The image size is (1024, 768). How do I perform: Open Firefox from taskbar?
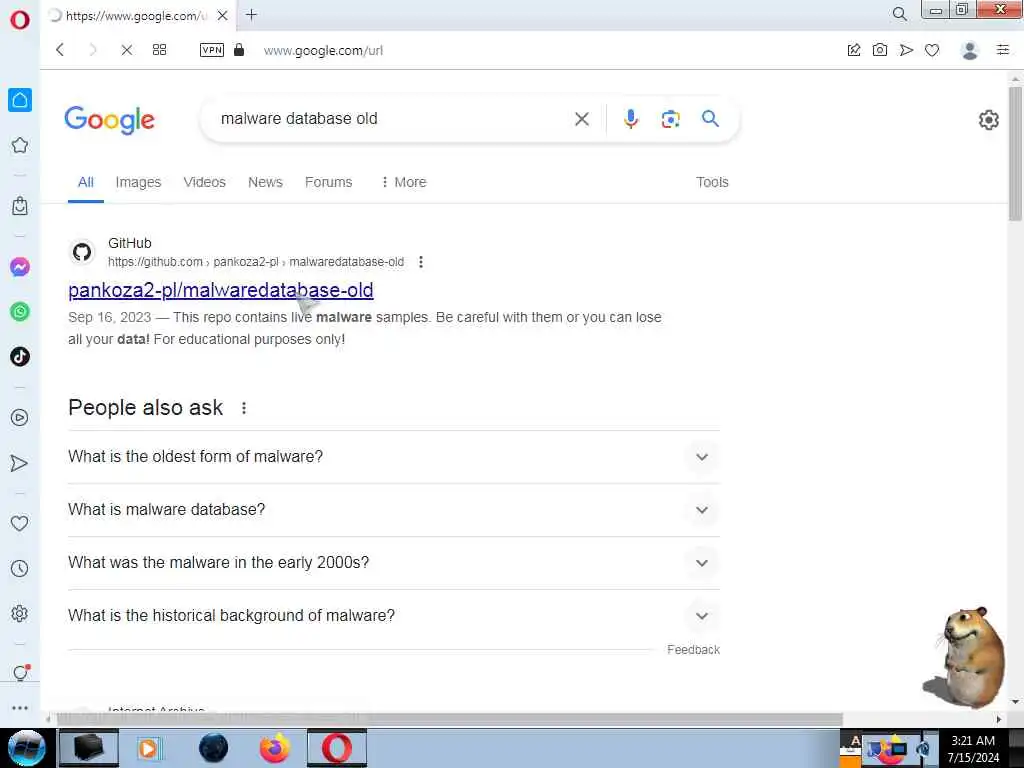point(275,748)
